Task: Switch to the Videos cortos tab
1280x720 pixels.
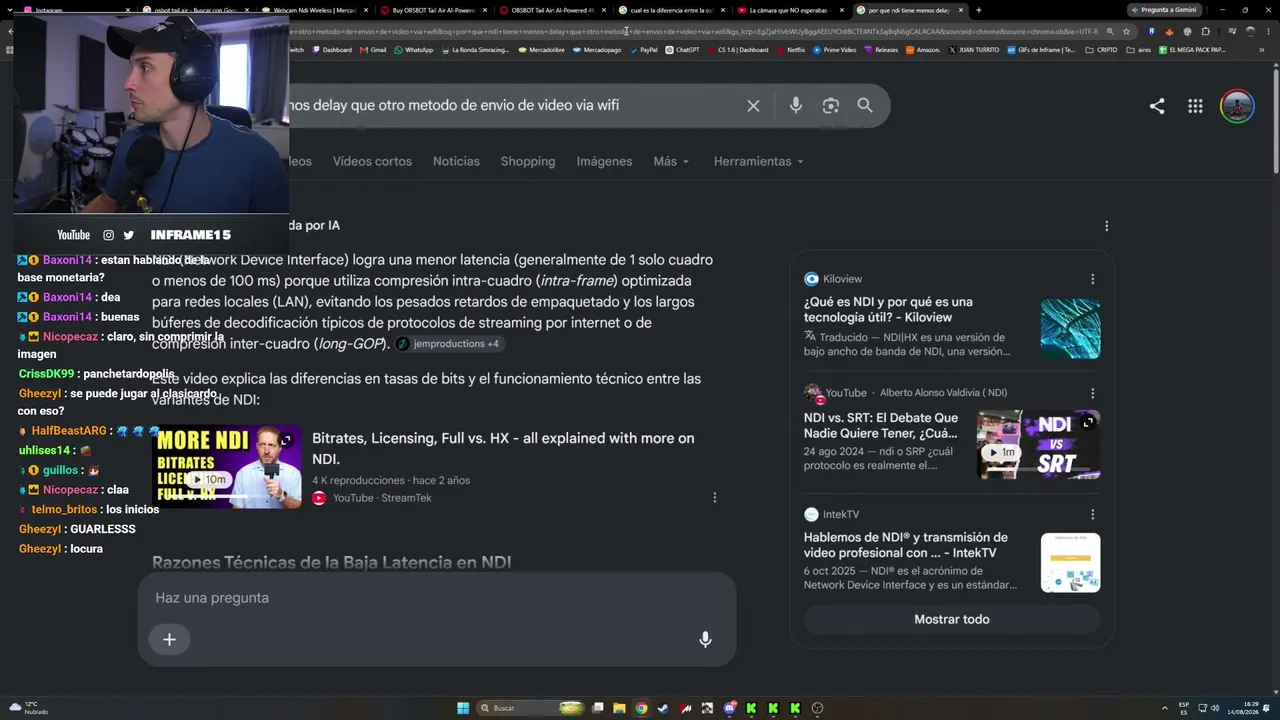Action: [x=372, y=162]
